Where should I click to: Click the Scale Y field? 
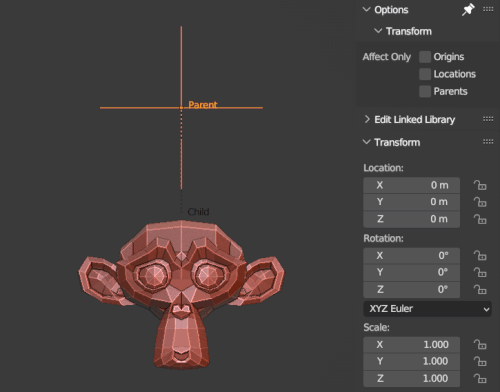click(412, 361)
